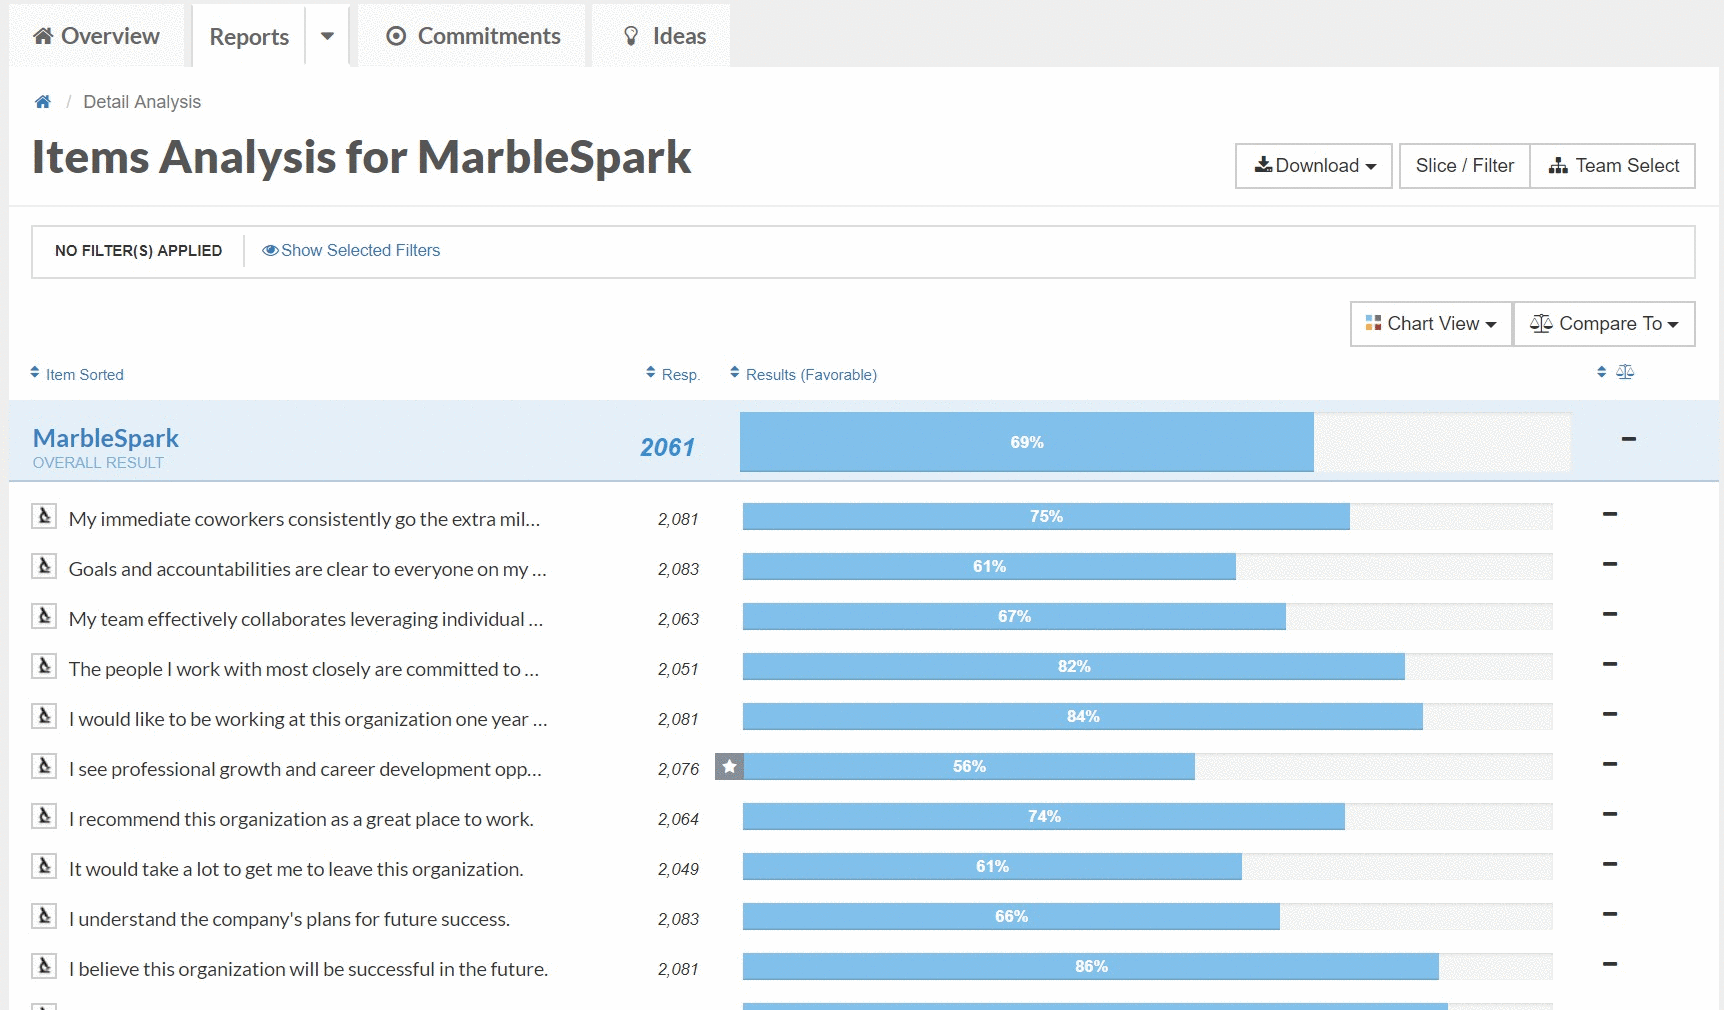
Task: Open the Compare To dropdown
Action: tap(1604, 324)
